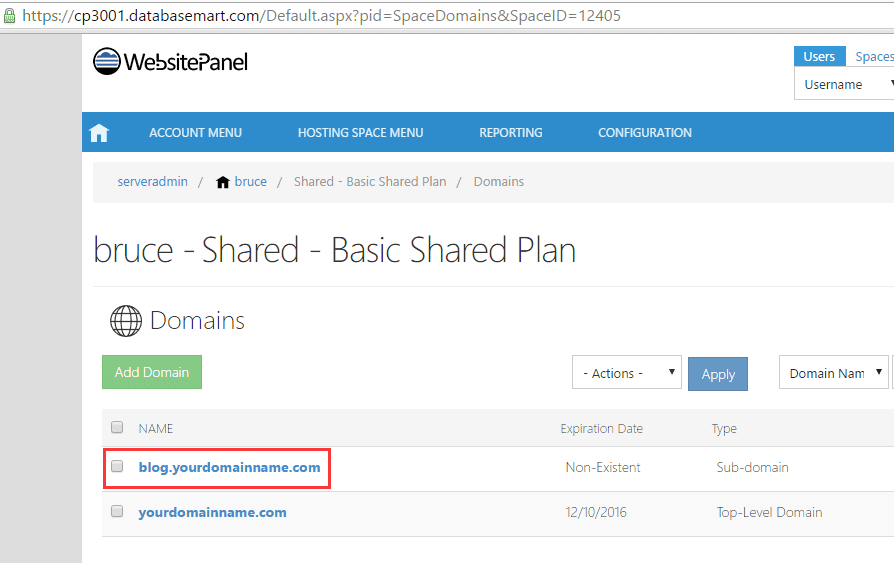Click the Non-Existent expiration cell
This screenshot has height=563, width=894.
click(x=603, y=467)
